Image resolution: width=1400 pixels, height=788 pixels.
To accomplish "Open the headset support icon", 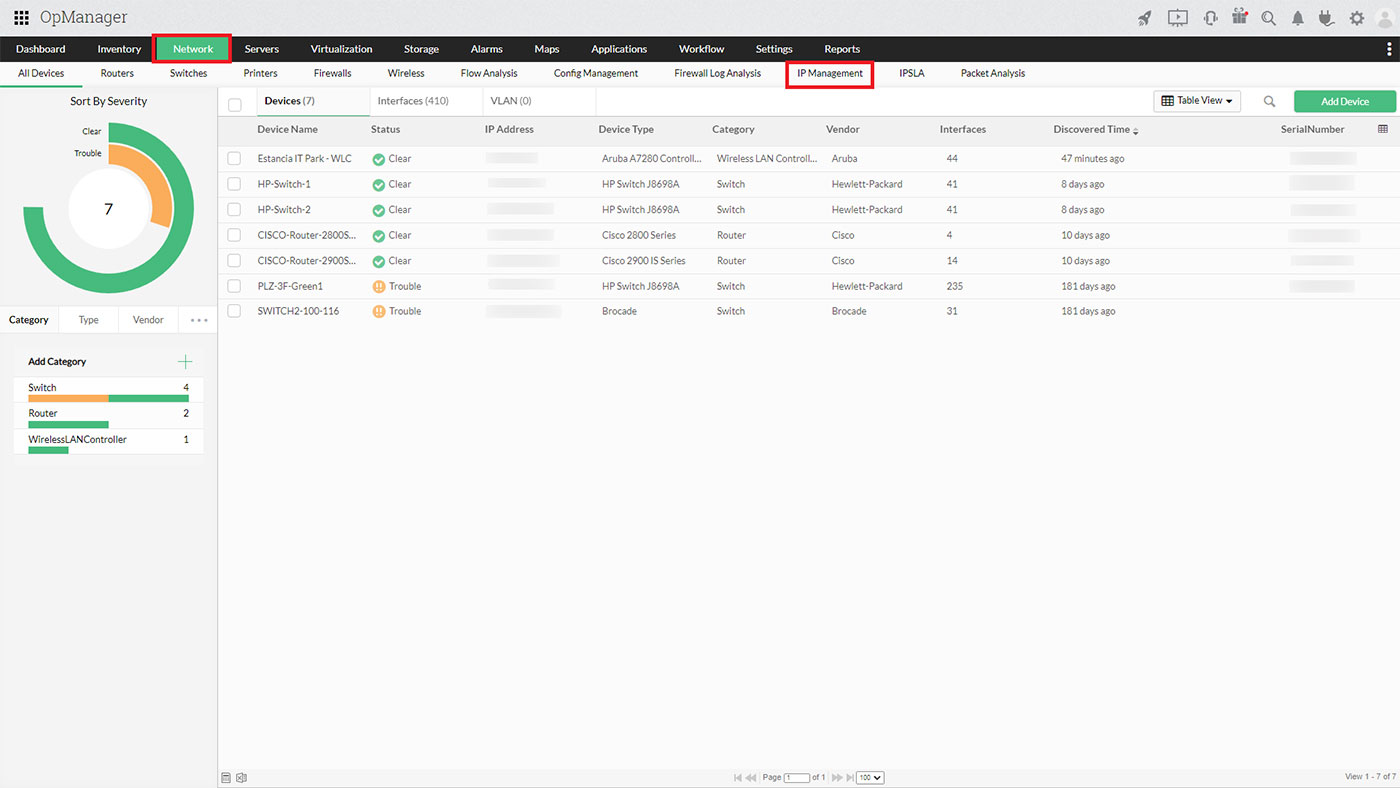I will 1210,18.
